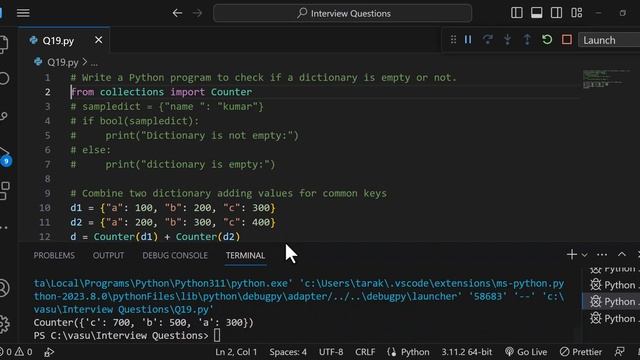Image resolution: width=640 pixels, height=360 pixels.
Task: Click Prettier status bar item
Action: (581, 352)
